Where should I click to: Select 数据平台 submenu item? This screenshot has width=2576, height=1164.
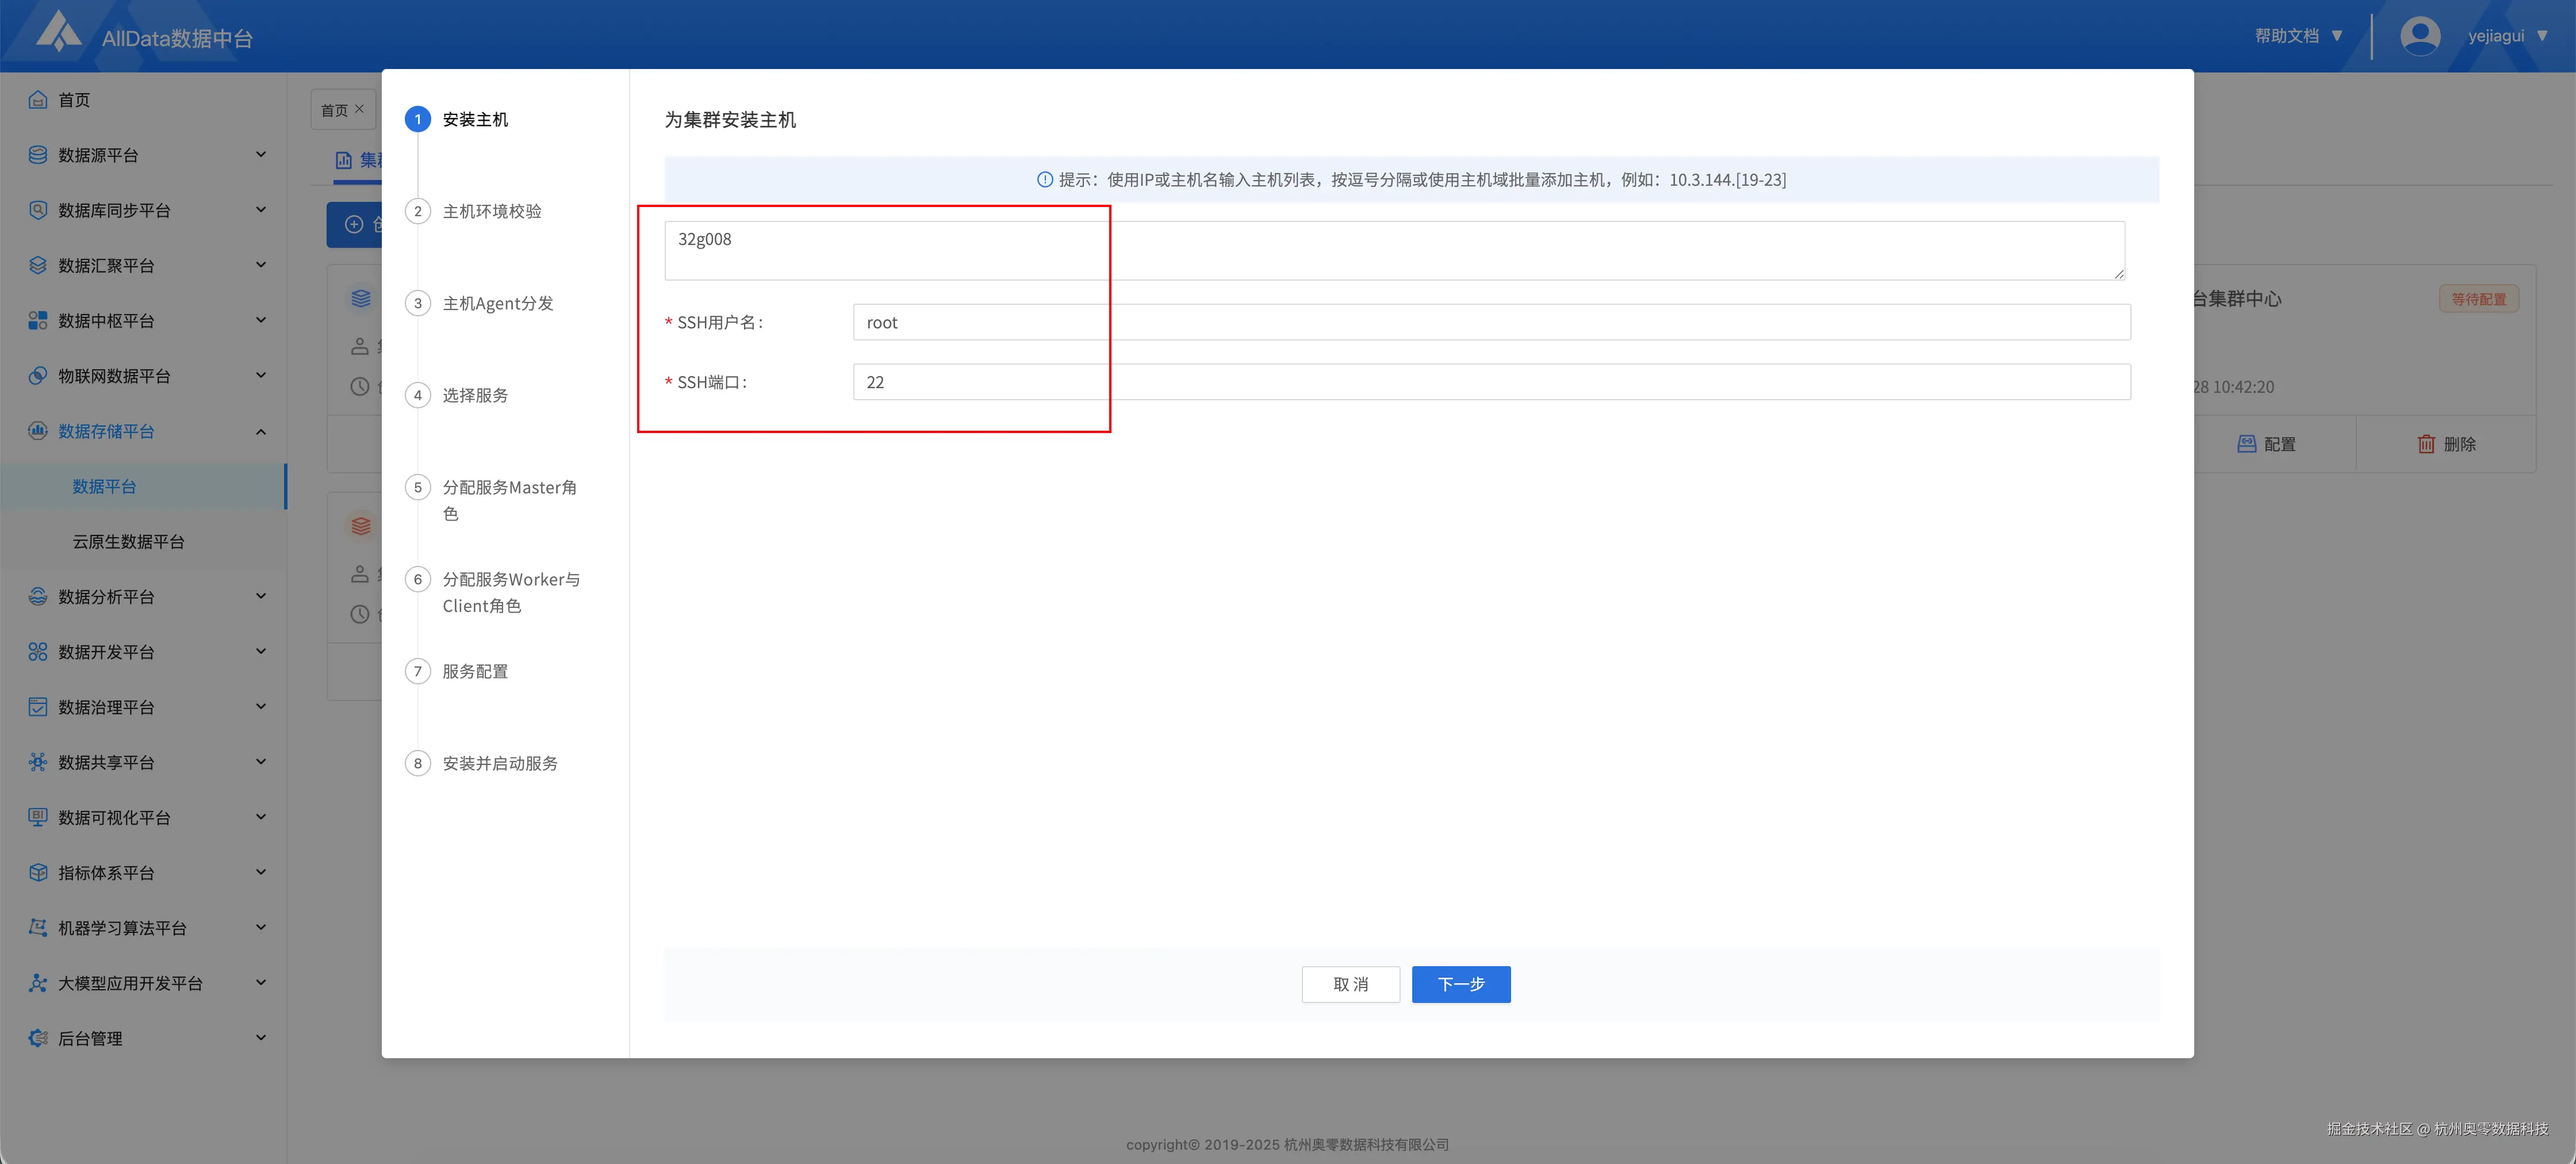click(104, 486)
